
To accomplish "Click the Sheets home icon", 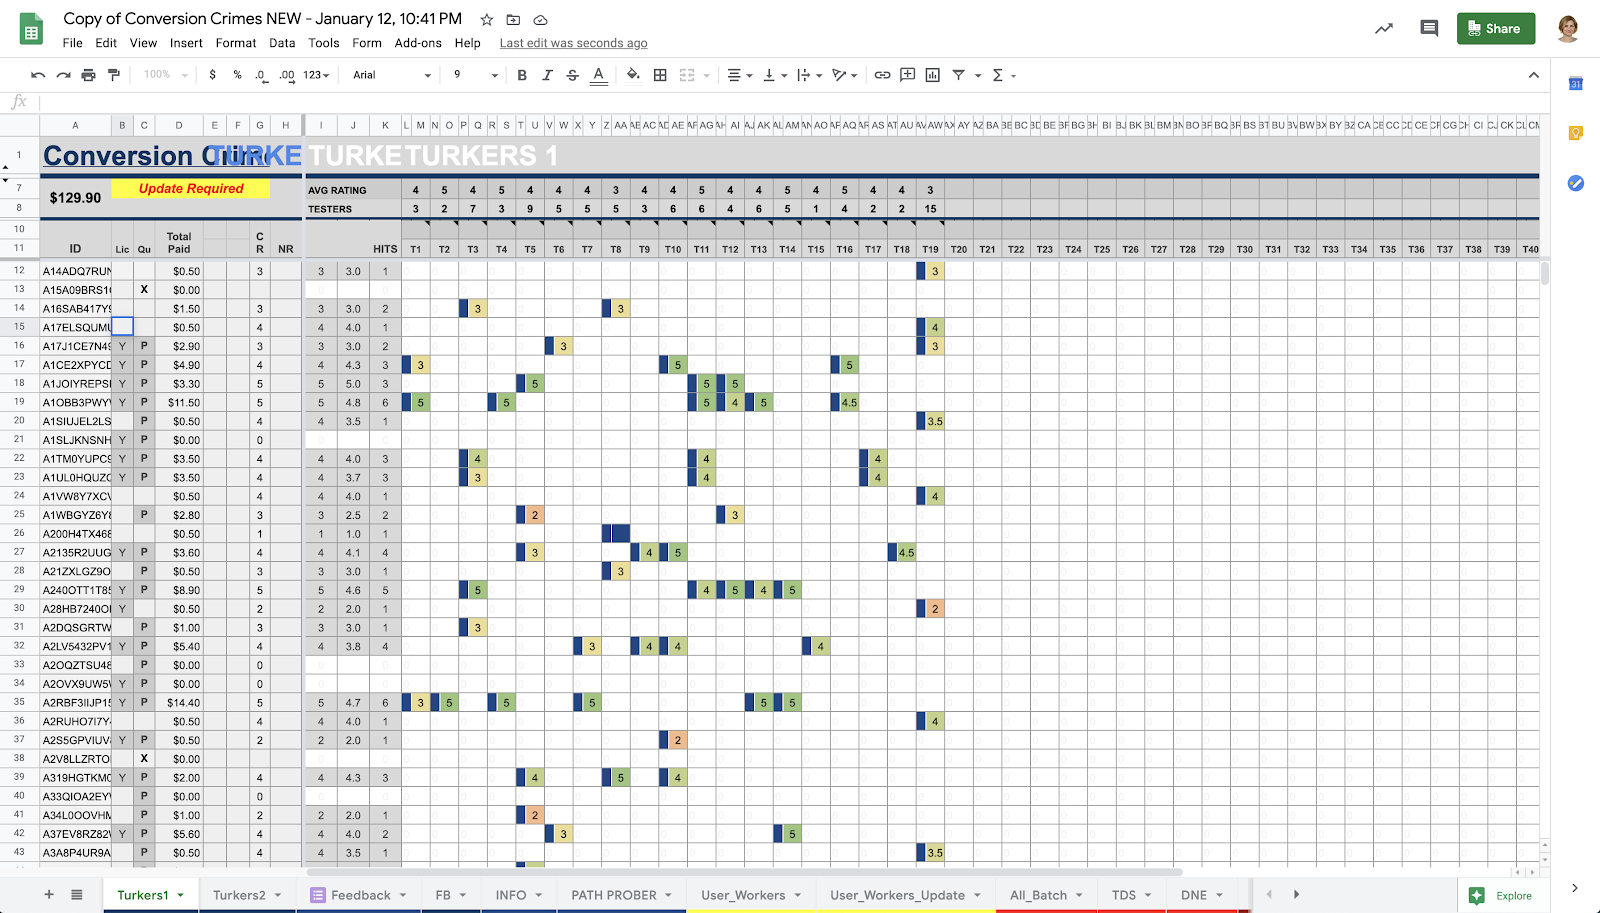I will 31,29.
